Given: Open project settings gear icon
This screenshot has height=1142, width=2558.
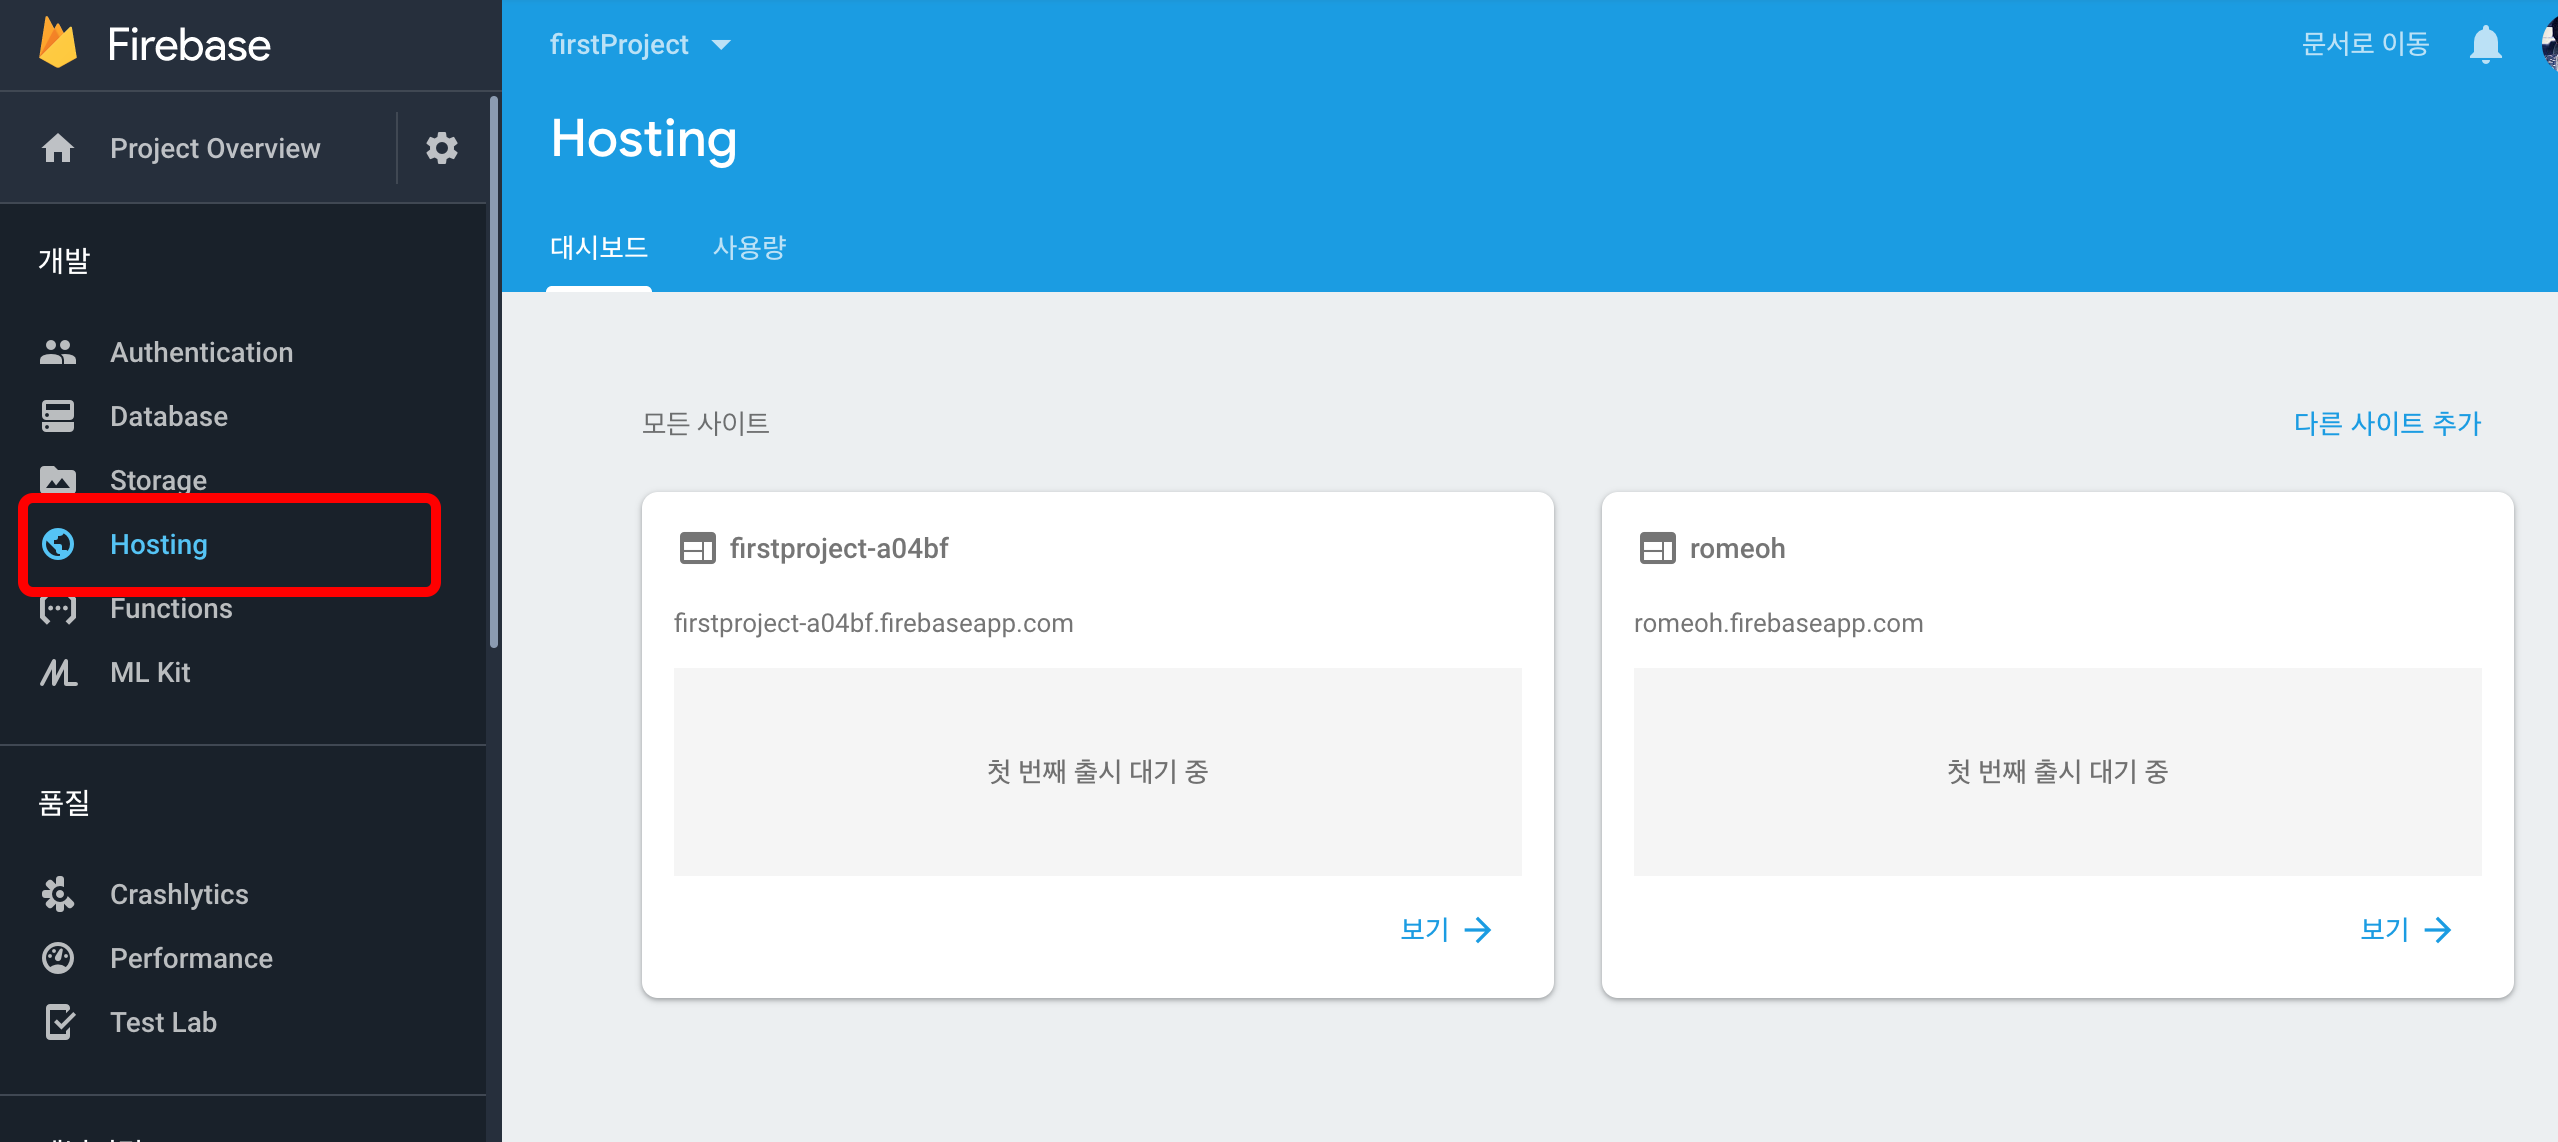Looking at the screenshot, I should point(441,148).
